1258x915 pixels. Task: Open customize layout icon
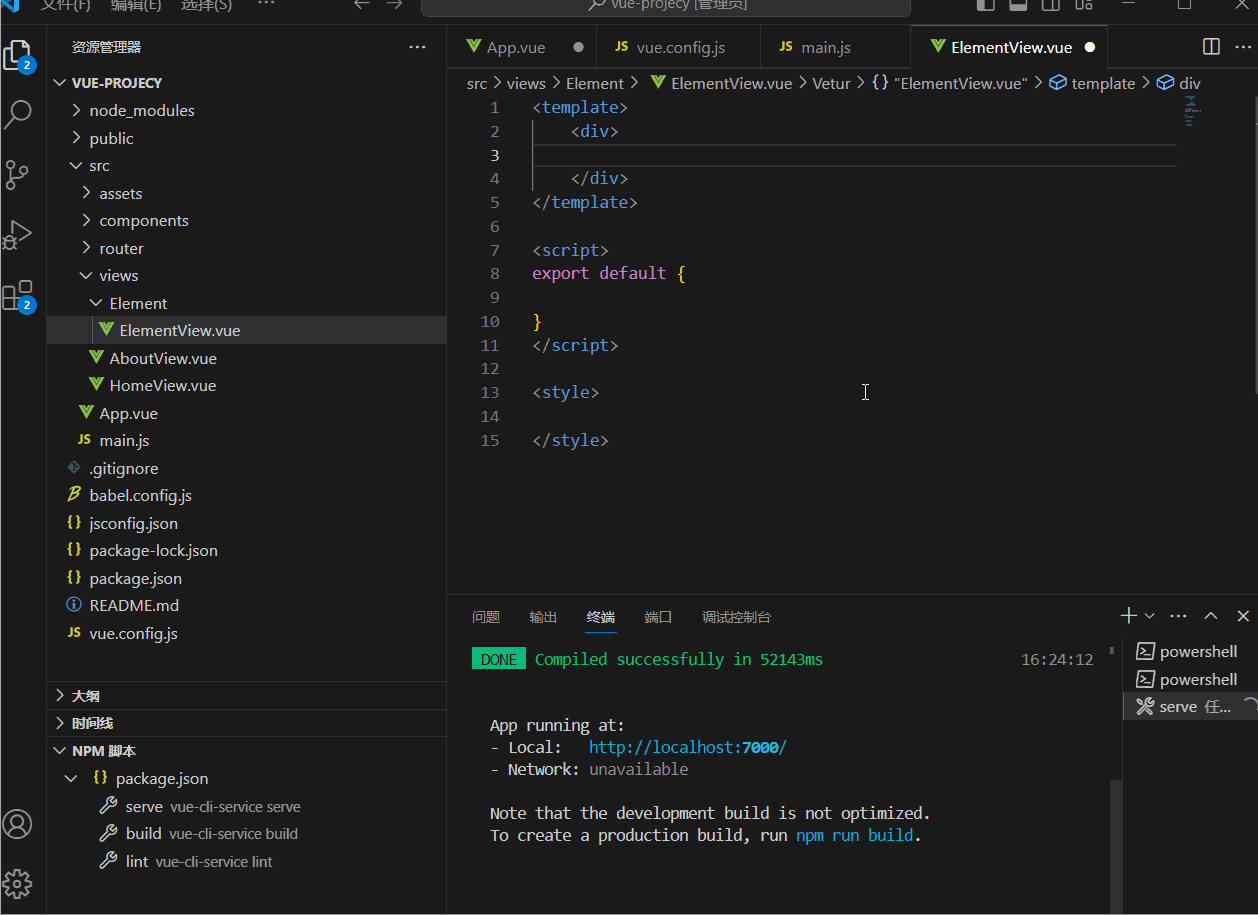pyautogui.click(x=1083, y=4)
